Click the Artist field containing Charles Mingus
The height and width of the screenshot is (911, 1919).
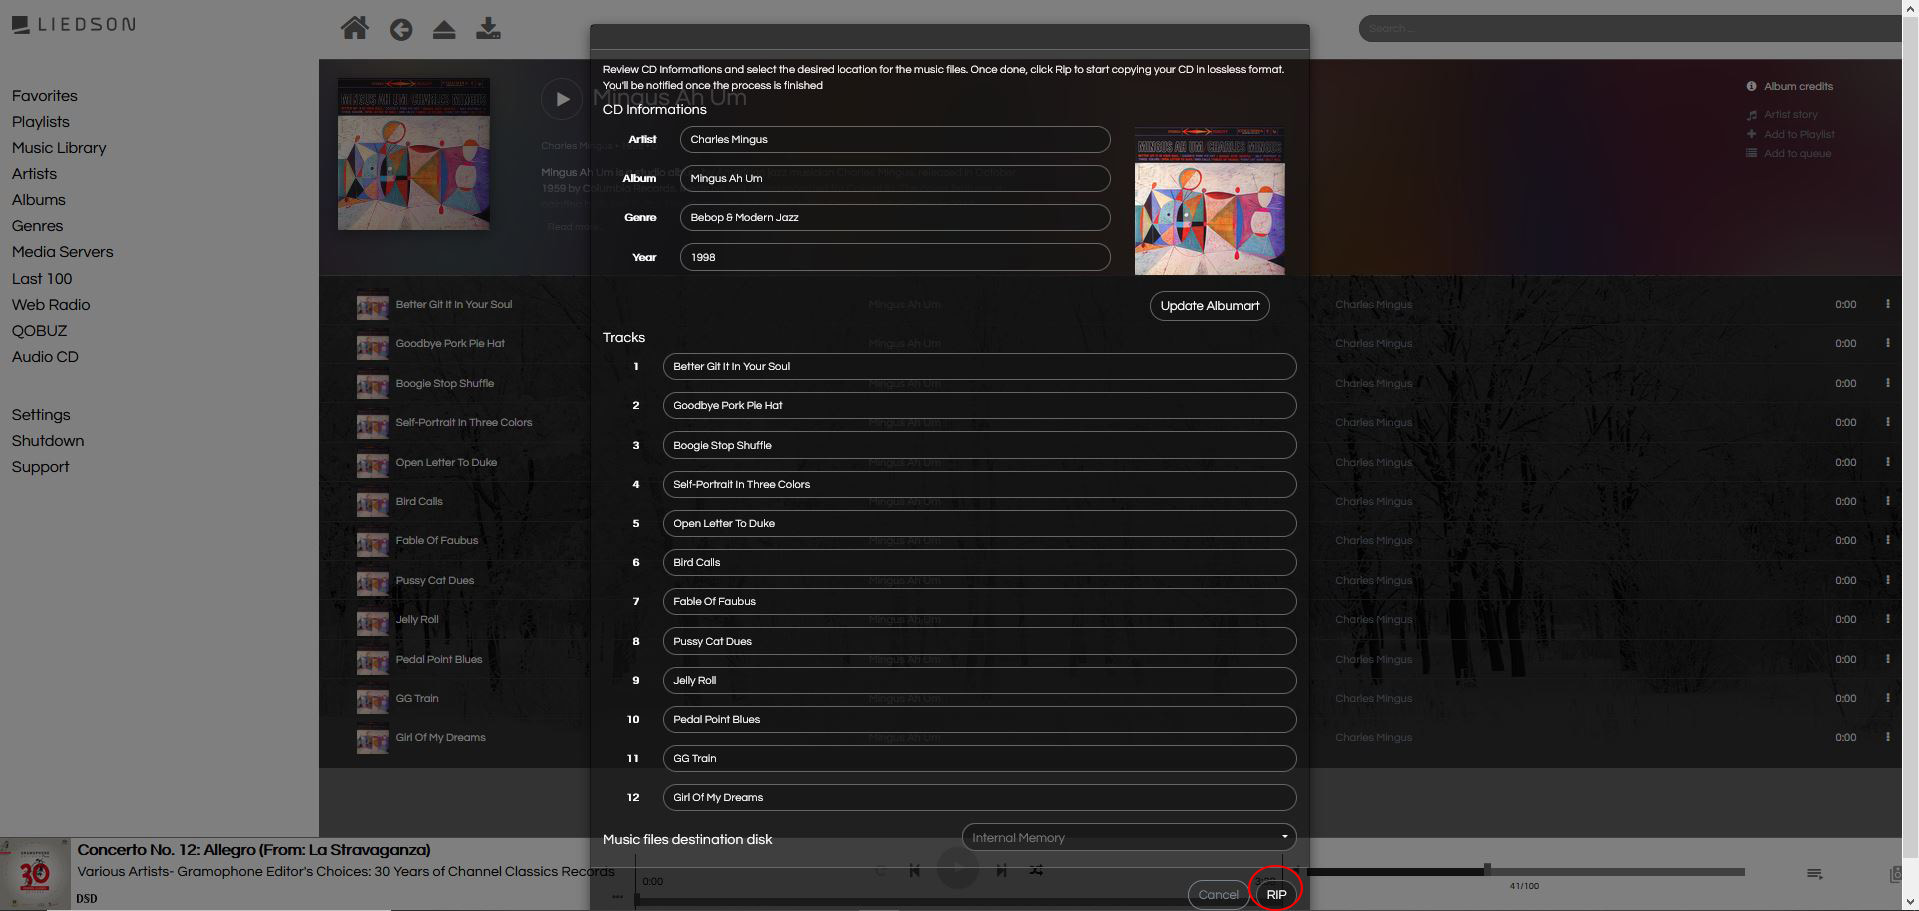[894, 140]
